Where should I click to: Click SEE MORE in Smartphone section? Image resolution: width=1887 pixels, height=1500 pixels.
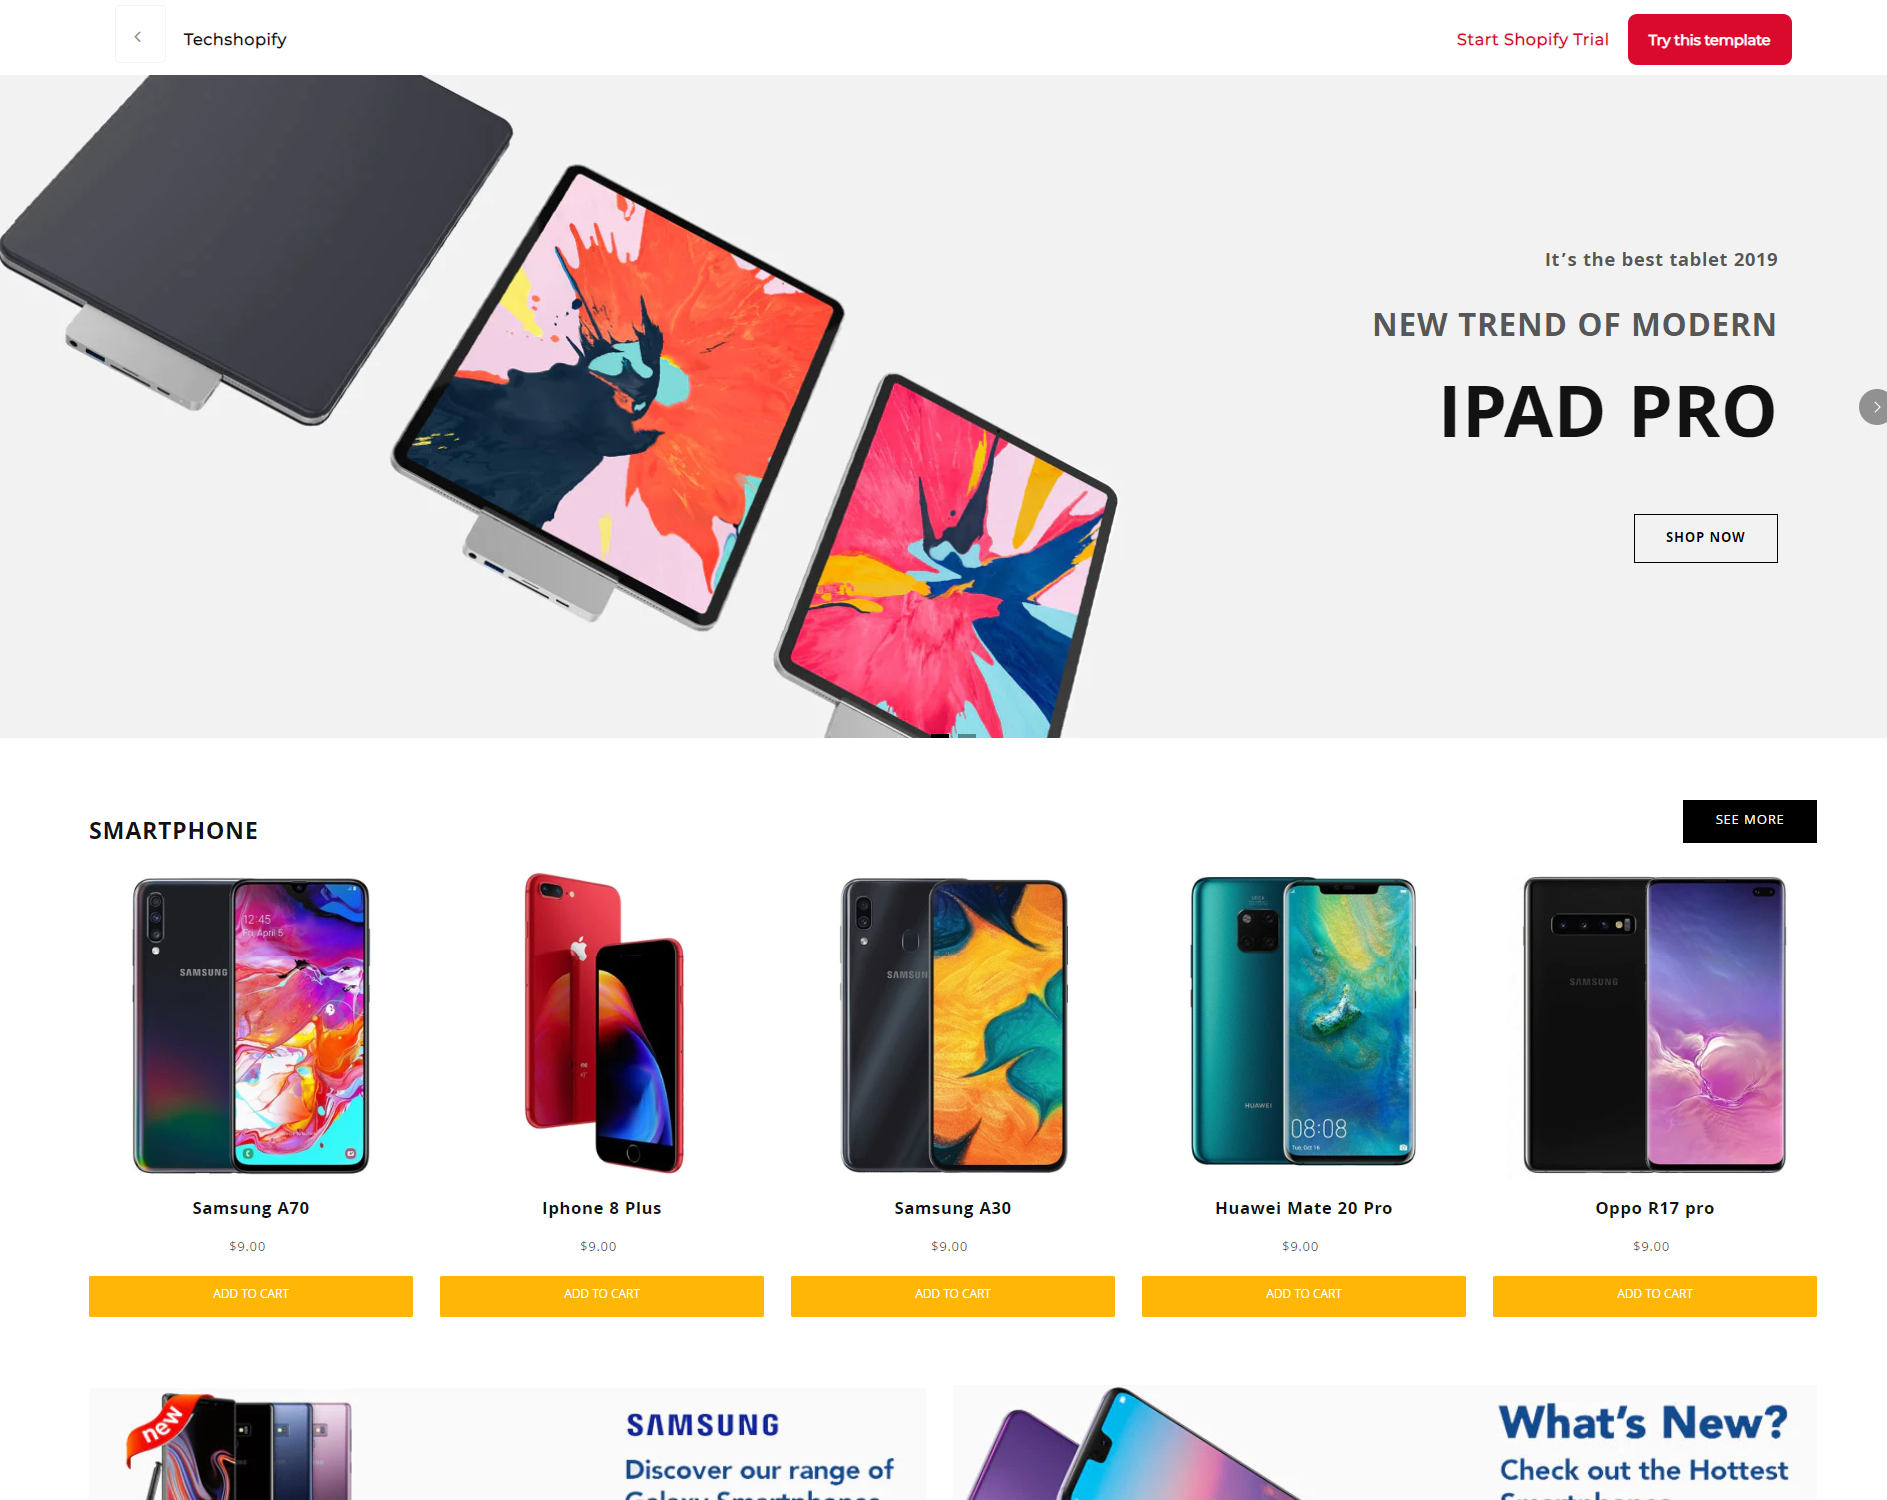tap(1749, 821)
